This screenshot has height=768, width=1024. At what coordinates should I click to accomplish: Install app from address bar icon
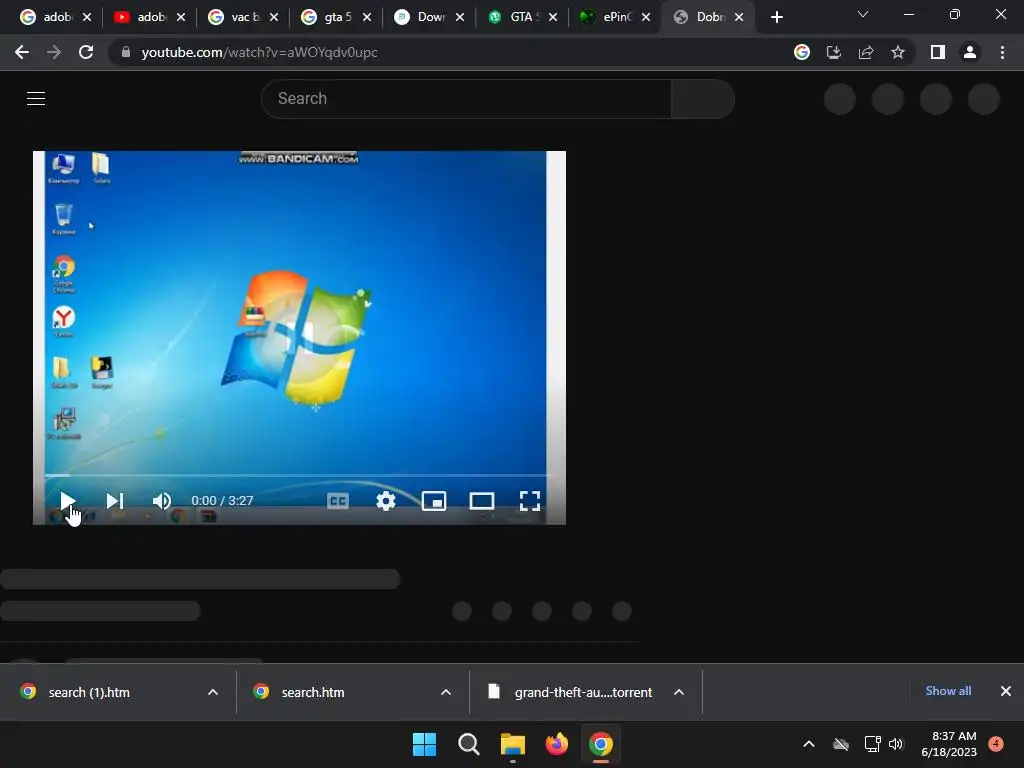pos(834,52)
